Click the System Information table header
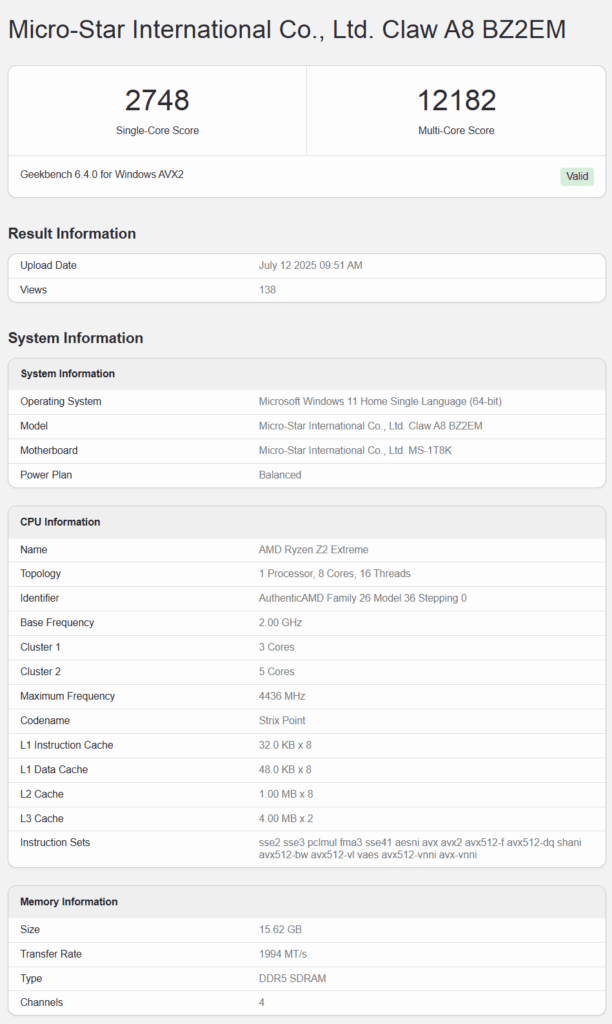Screen dimensions: 612x1024 (306, 374)
